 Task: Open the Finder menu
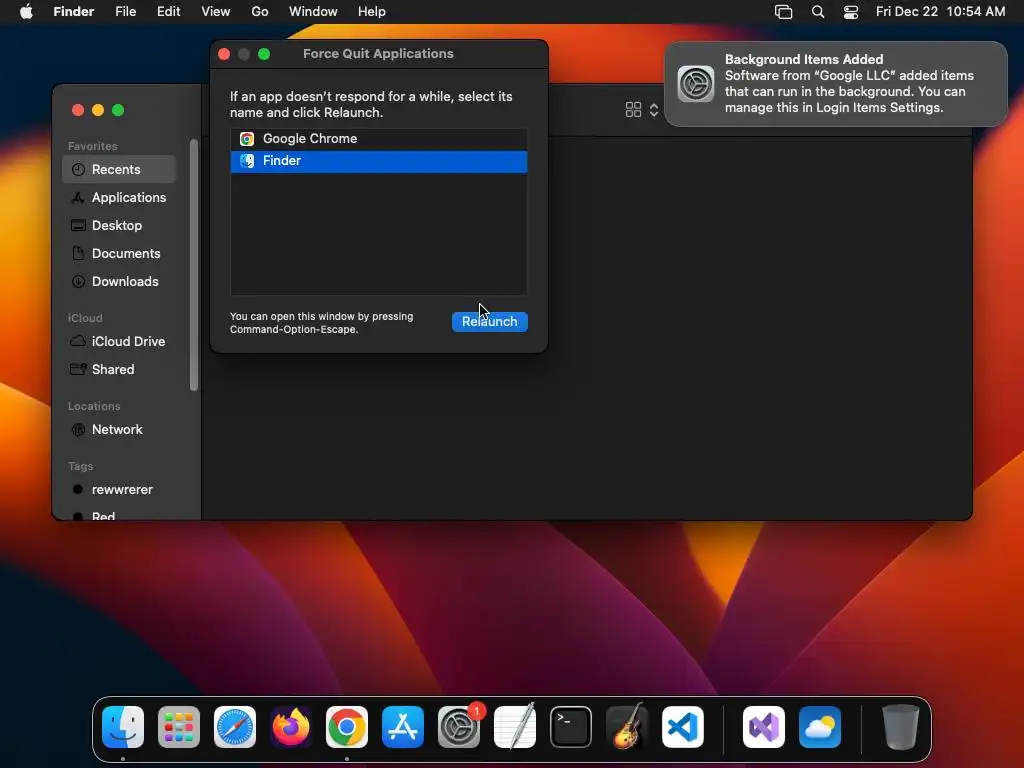click(74, 12)
